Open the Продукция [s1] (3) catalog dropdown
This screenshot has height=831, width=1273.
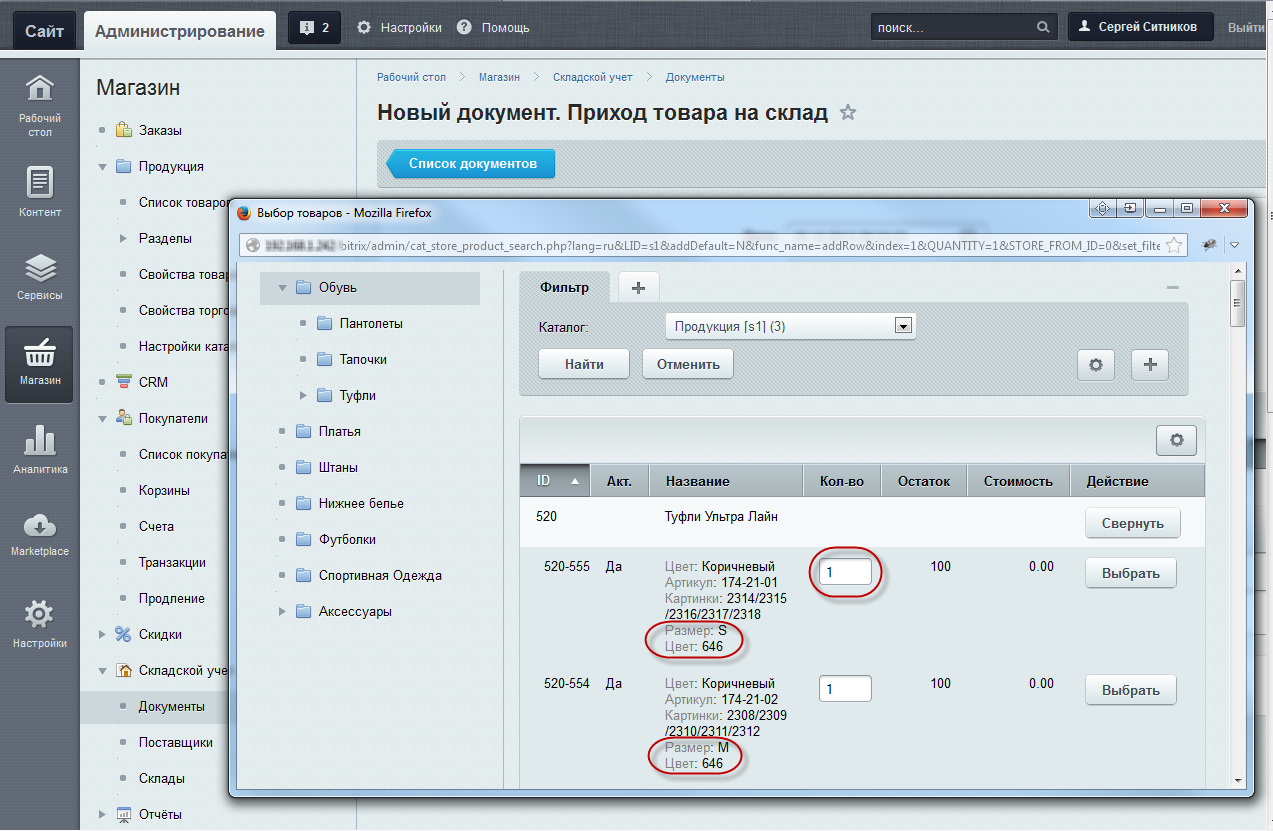click(x=791, y=326)
